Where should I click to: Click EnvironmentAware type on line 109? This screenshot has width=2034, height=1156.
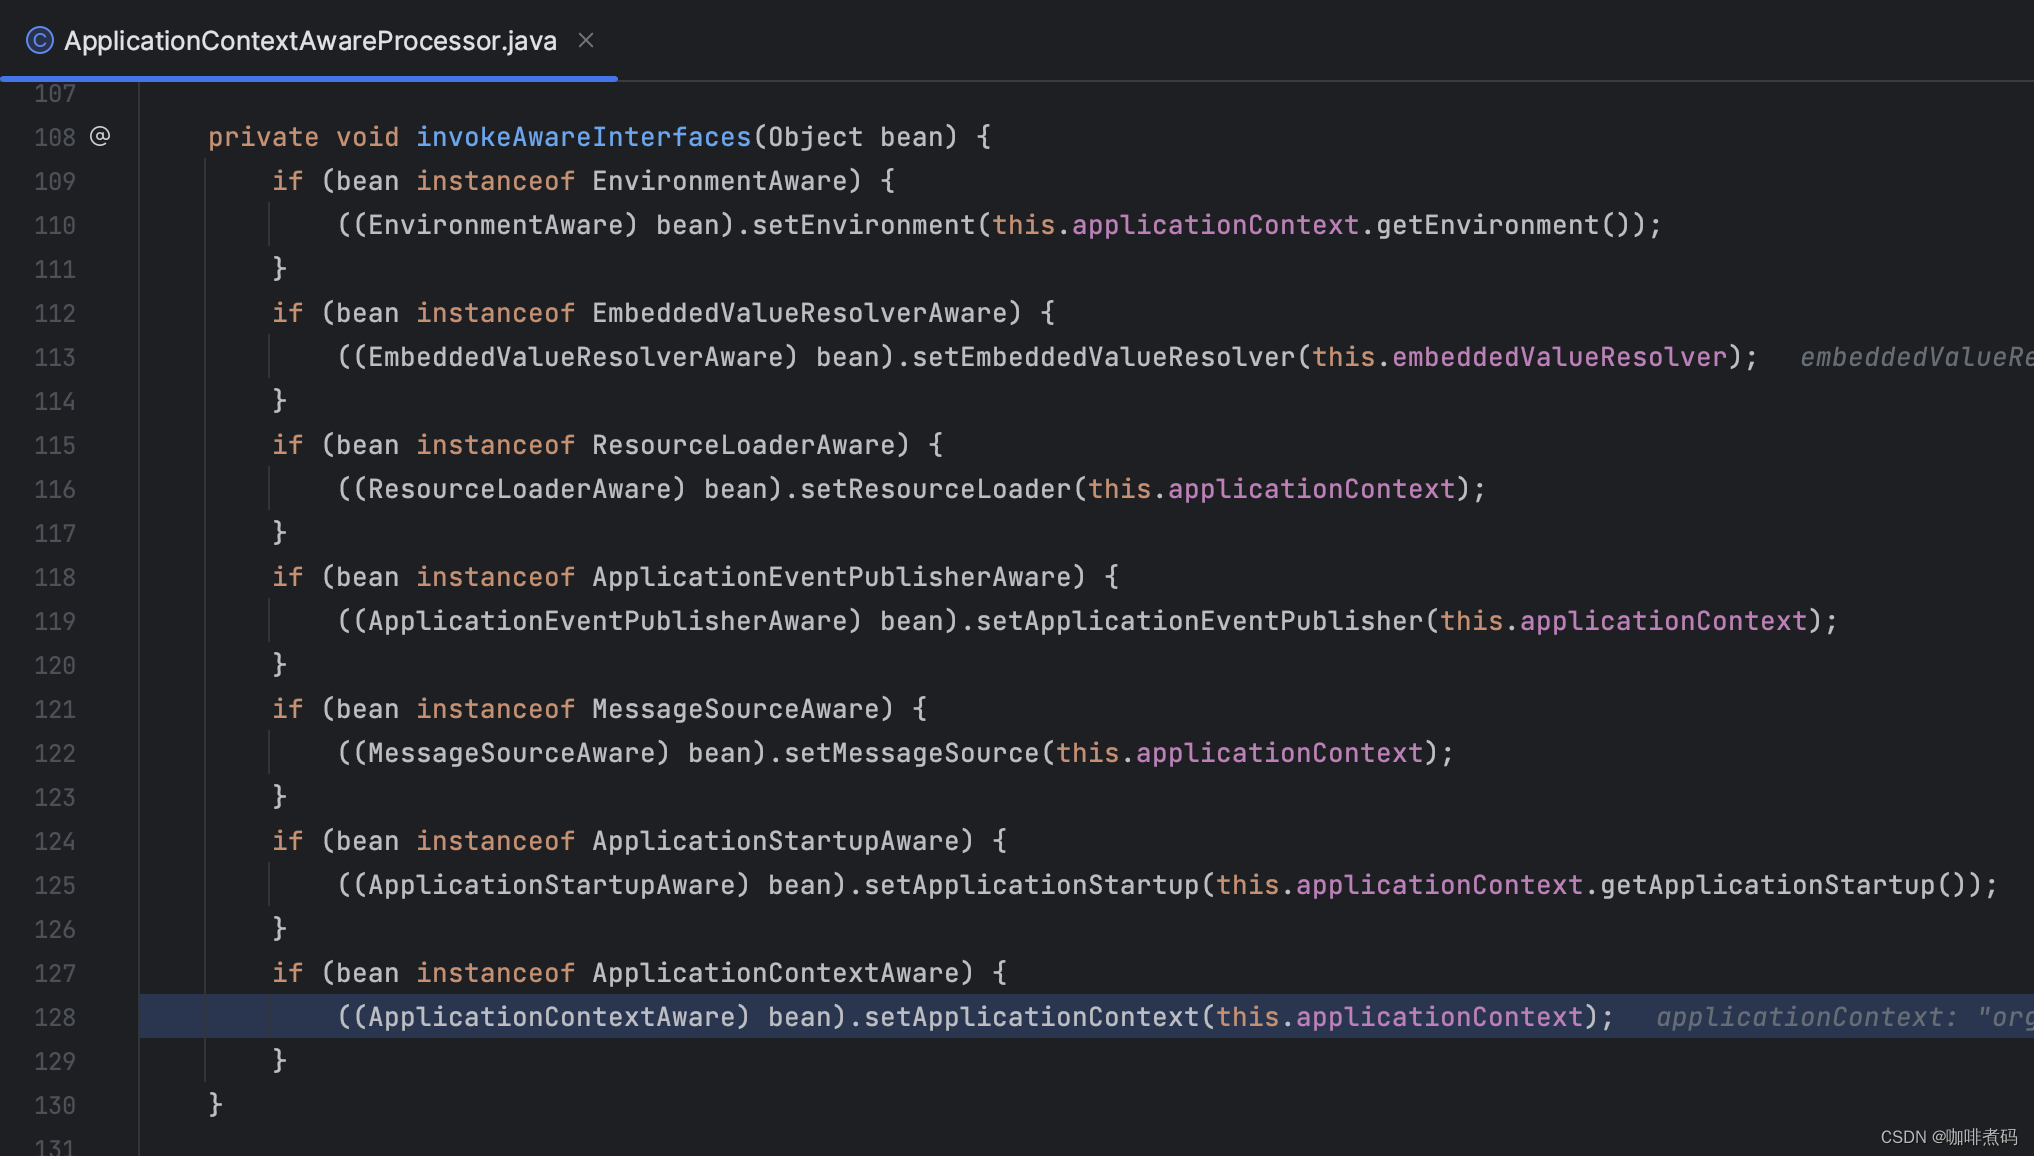pos(720,181)
